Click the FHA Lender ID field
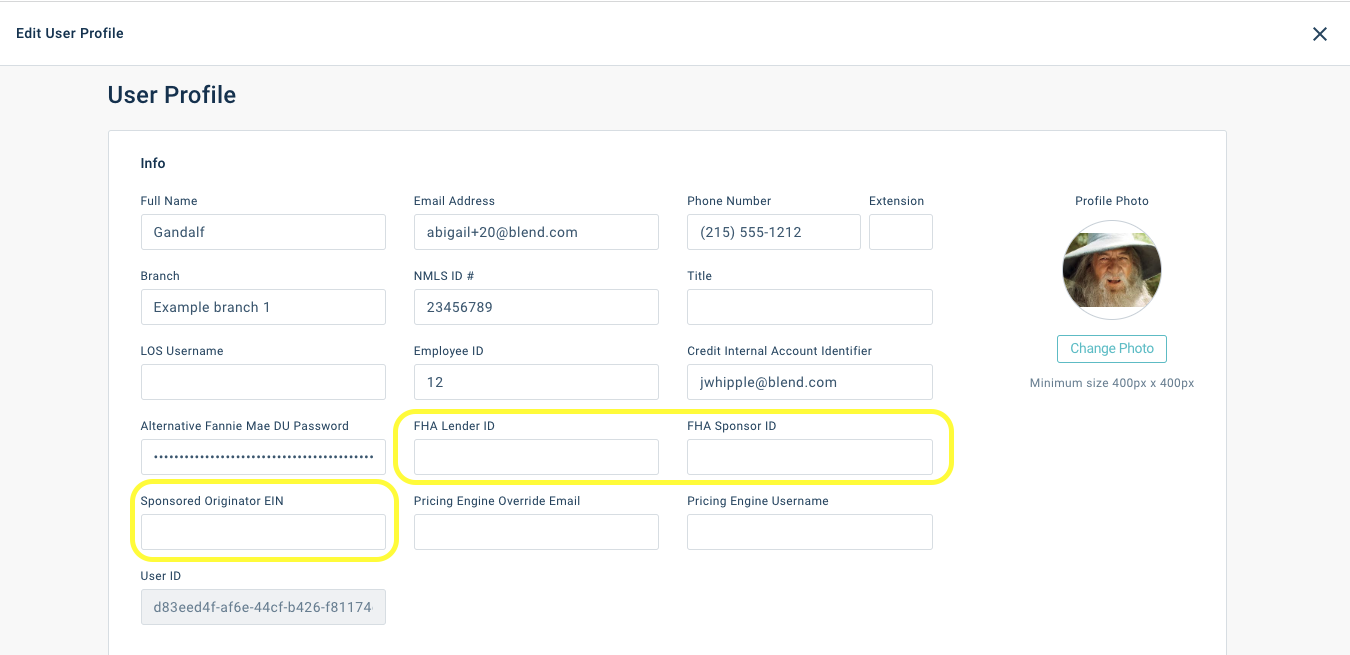The height and width of the screenshot is (655, 1350). click(x=536, y=457)
